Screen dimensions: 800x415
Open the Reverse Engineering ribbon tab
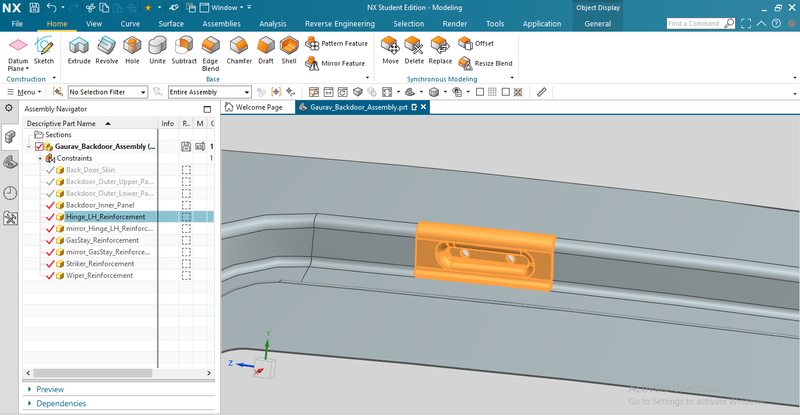tap(345, 23)
